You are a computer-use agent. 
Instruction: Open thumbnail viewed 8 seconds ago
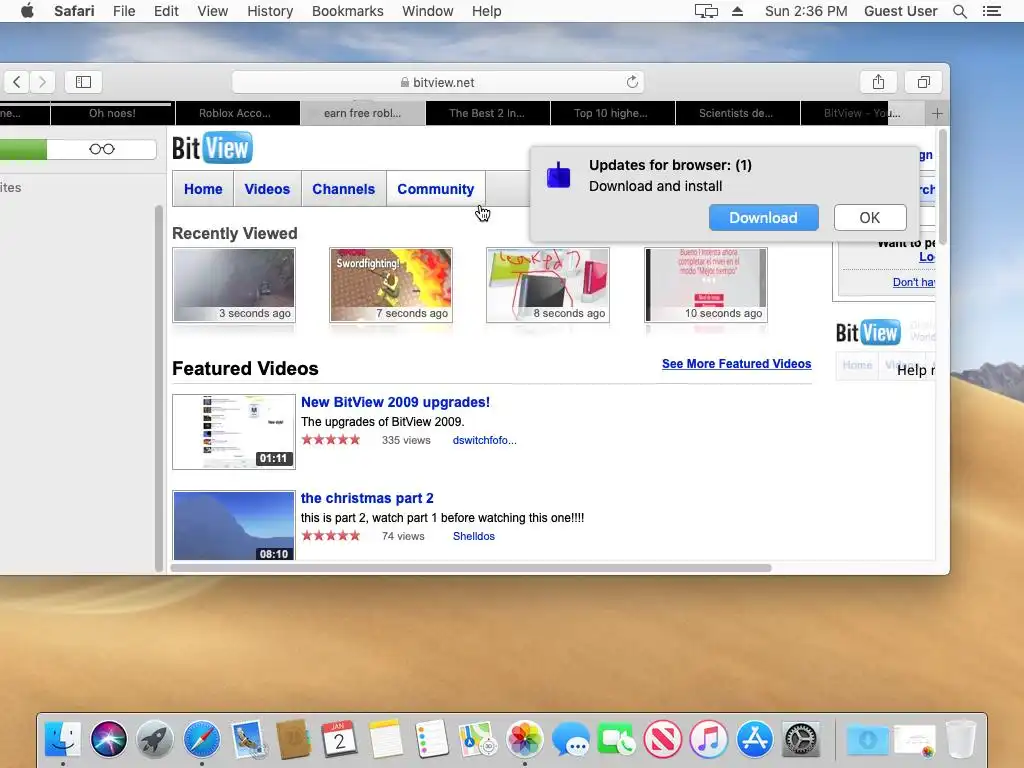[548, 285]
